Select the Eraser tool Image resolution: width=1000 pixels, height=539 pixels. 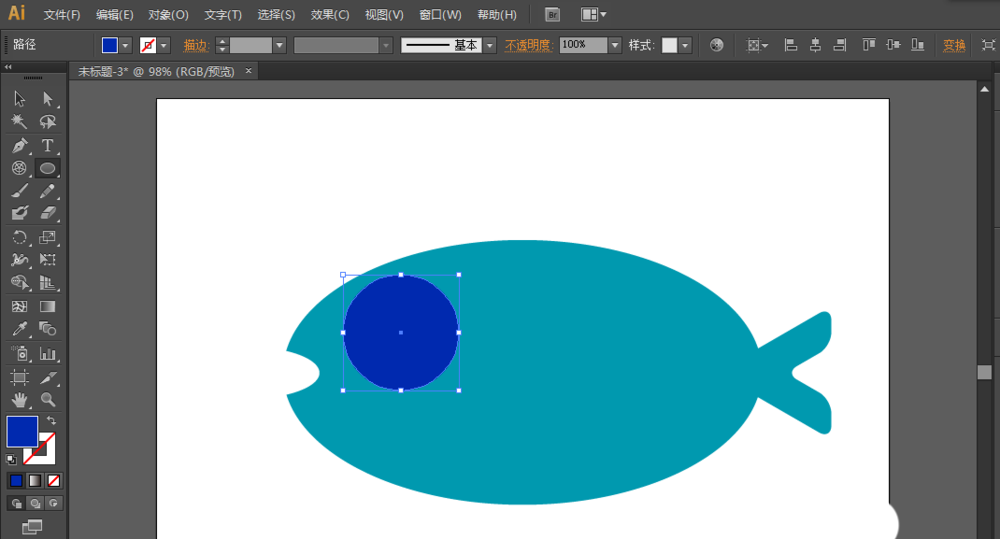pos(48,213)
